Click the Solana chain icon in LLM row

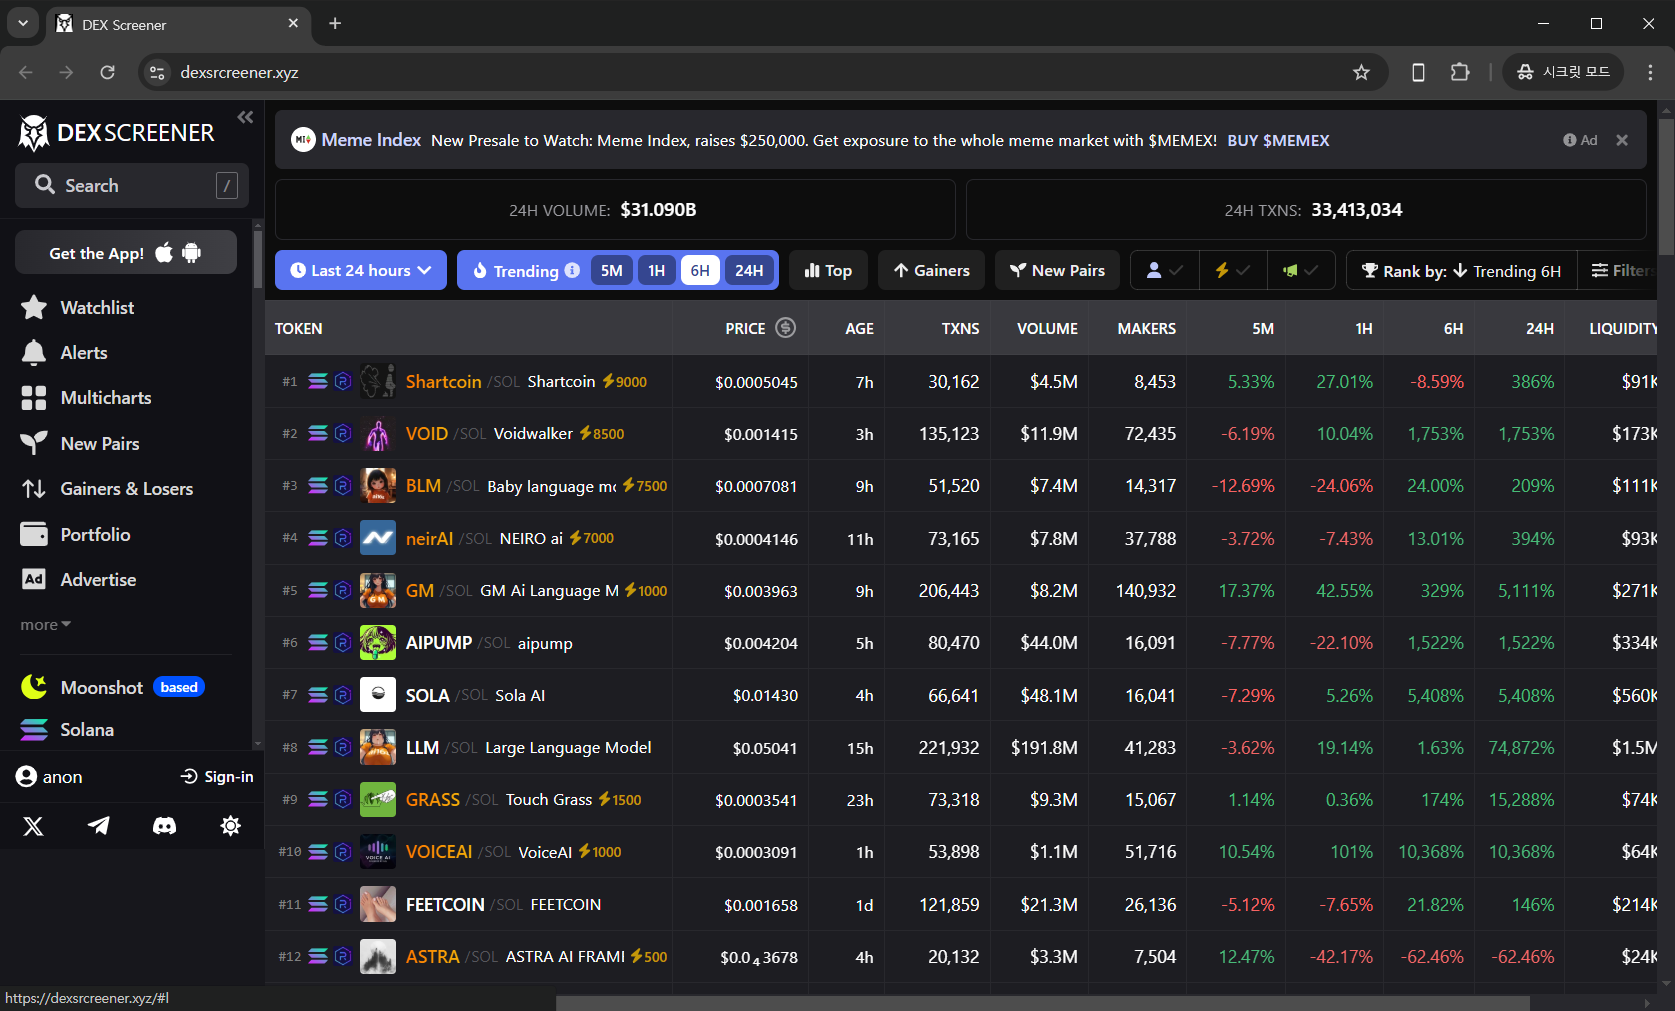tap(318, 747)
